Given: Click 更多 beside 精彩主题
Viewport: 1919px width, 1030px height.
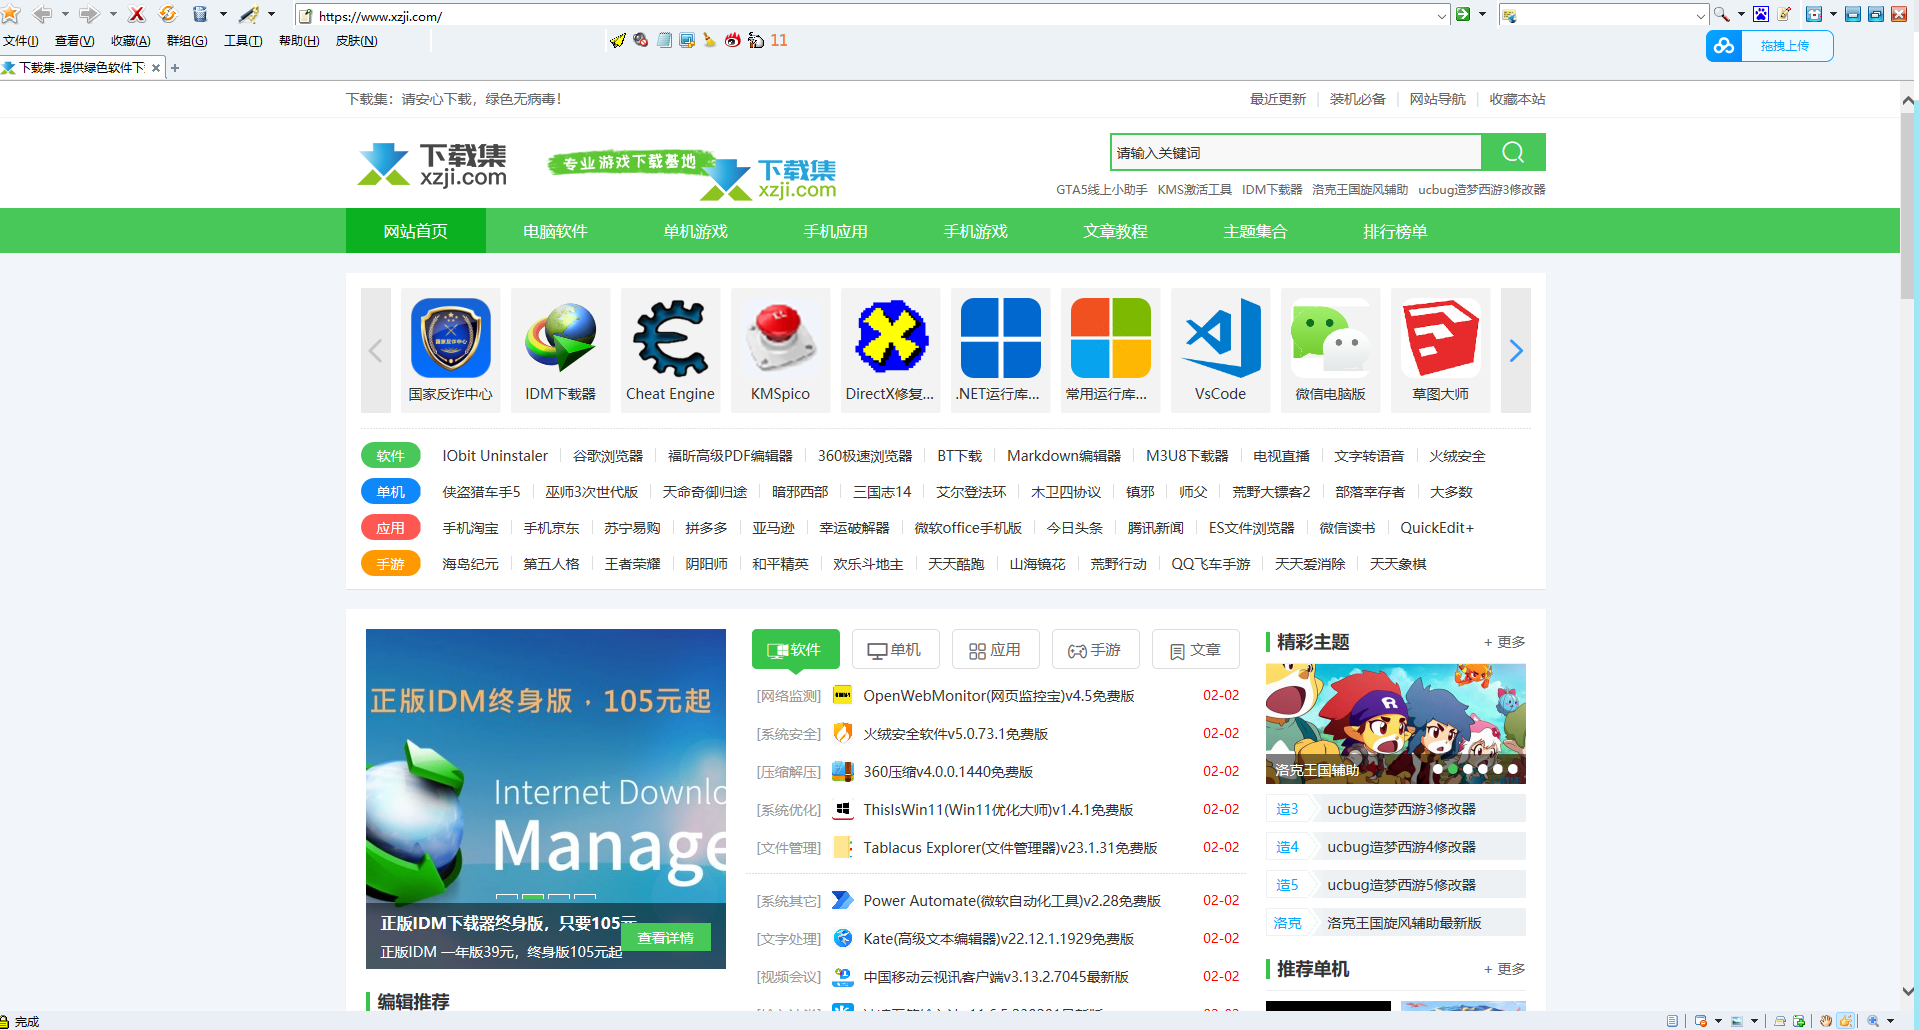Looking at the screenshot, I should pos(1505,642).
